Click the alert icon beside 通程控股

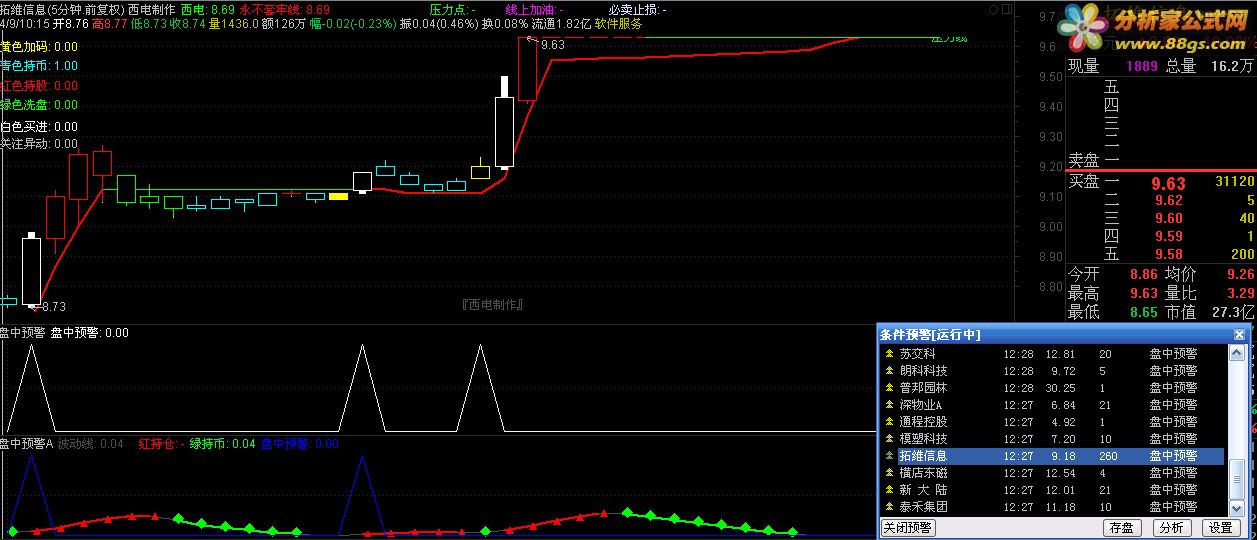(889, 421)
